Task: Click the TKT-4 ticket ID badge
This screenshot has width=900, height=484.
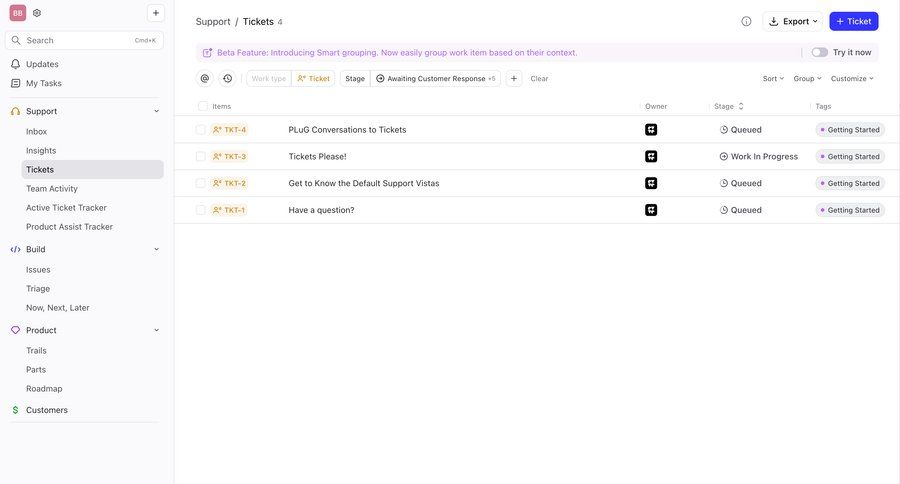Action: click(x=229, y=130)
